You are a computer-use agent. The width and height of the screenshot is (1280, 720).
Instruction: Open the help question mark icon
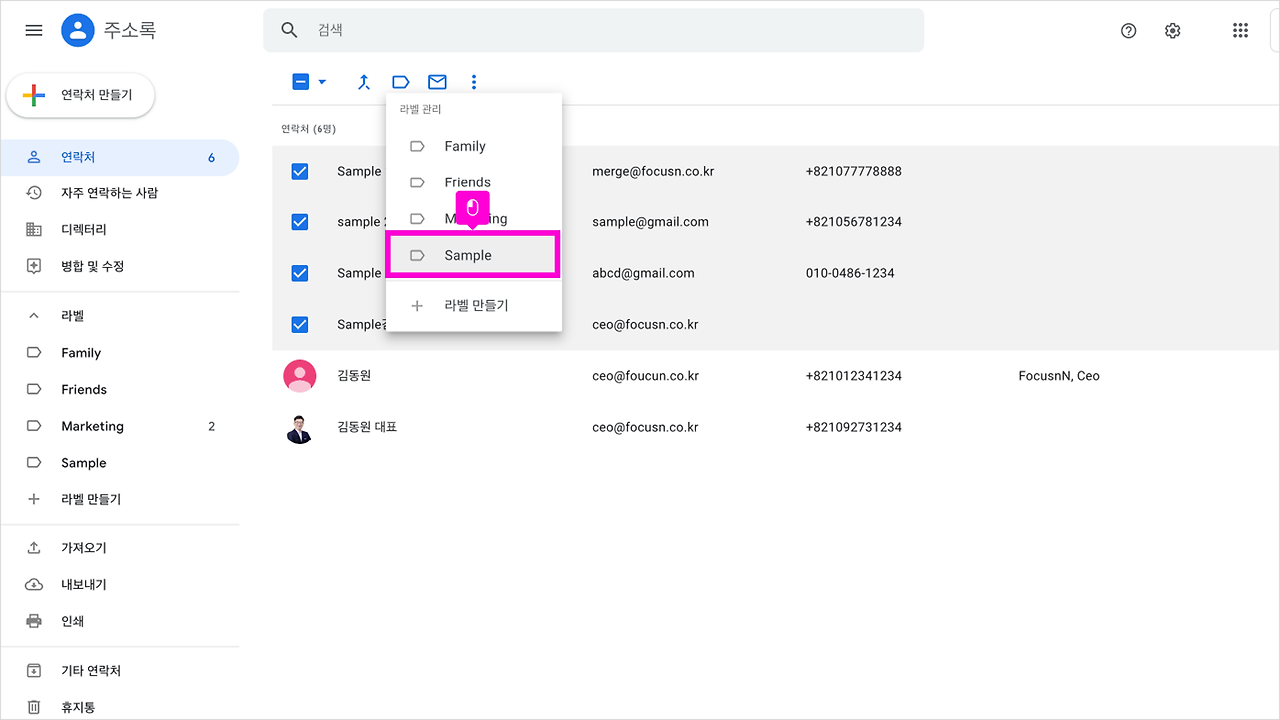click(1129, 30)
